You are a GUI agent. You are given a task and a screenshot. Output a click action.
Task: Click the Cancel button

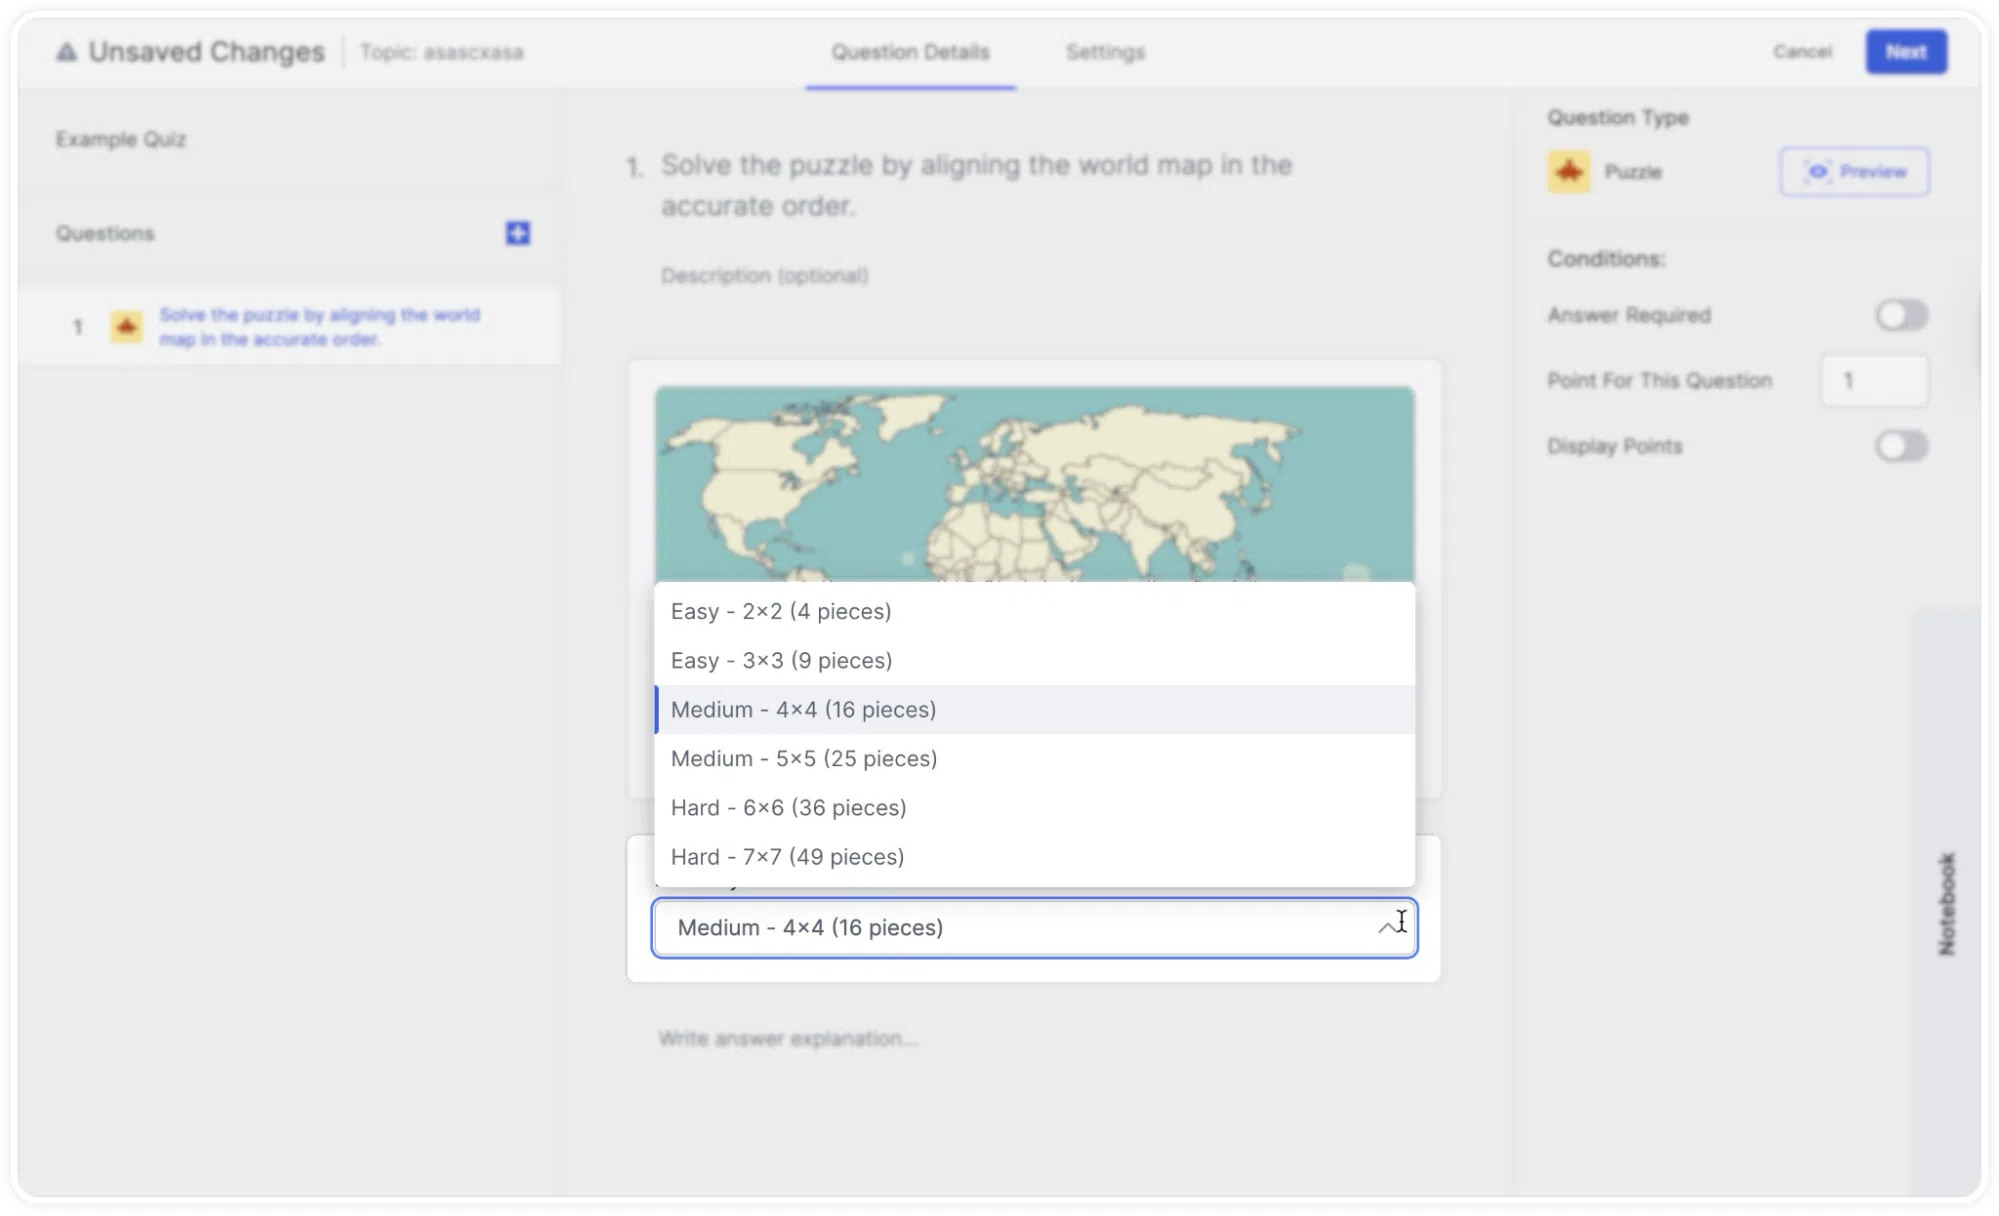click(x=1802, y=51)
